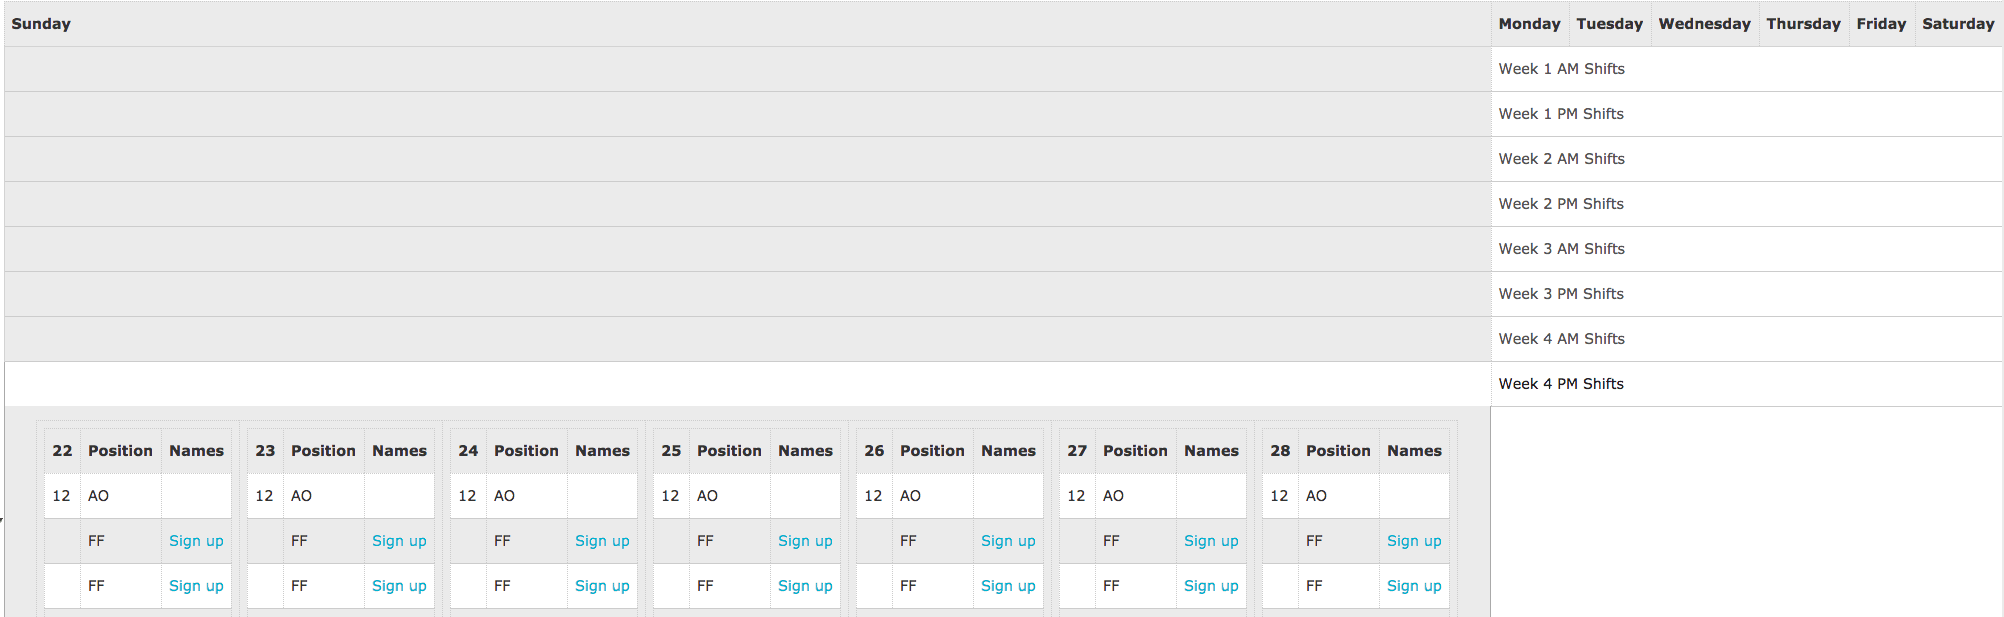This screenshot has height=617, width=2004.
Task: Select the Wednesday column header
Action: click(1704, 23)
